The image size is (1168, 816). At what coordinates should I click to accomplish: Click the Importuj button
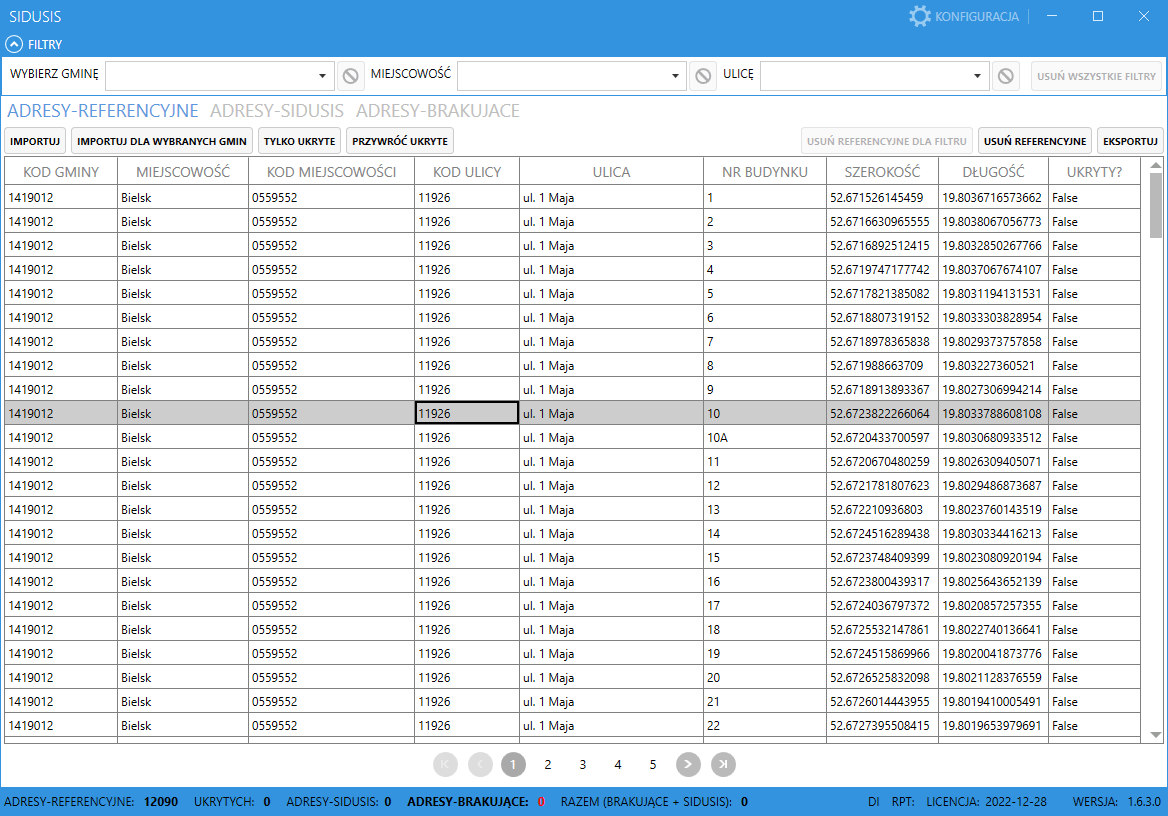36,141
